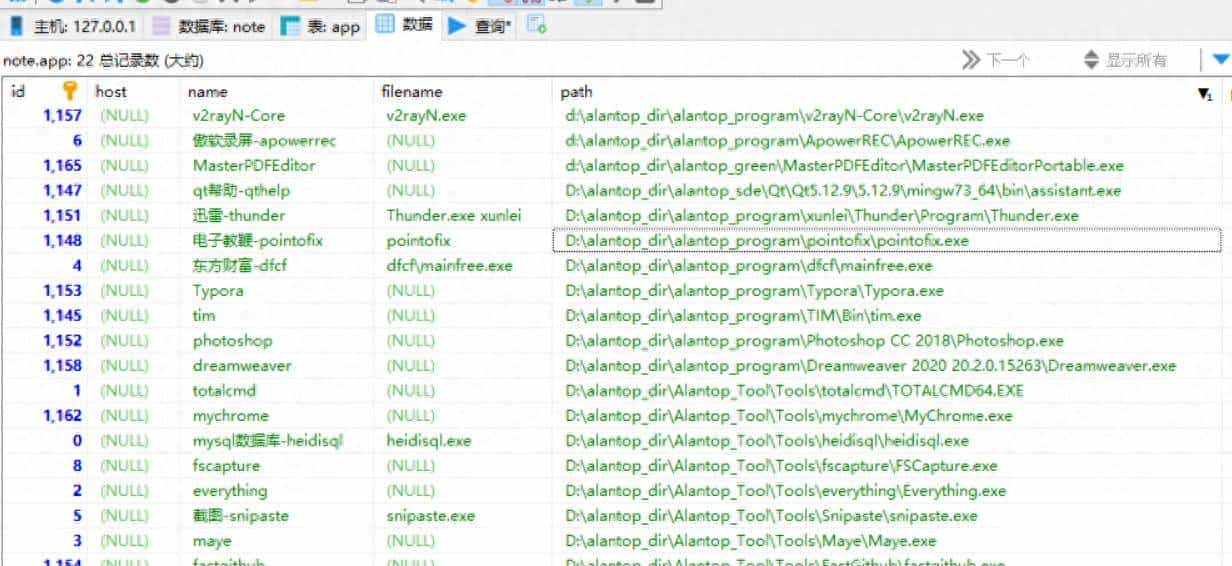The width and height of the screenshot is (1232, 566).
Task: Select the name cell totalcmd
Action: (x=225, y=391)
